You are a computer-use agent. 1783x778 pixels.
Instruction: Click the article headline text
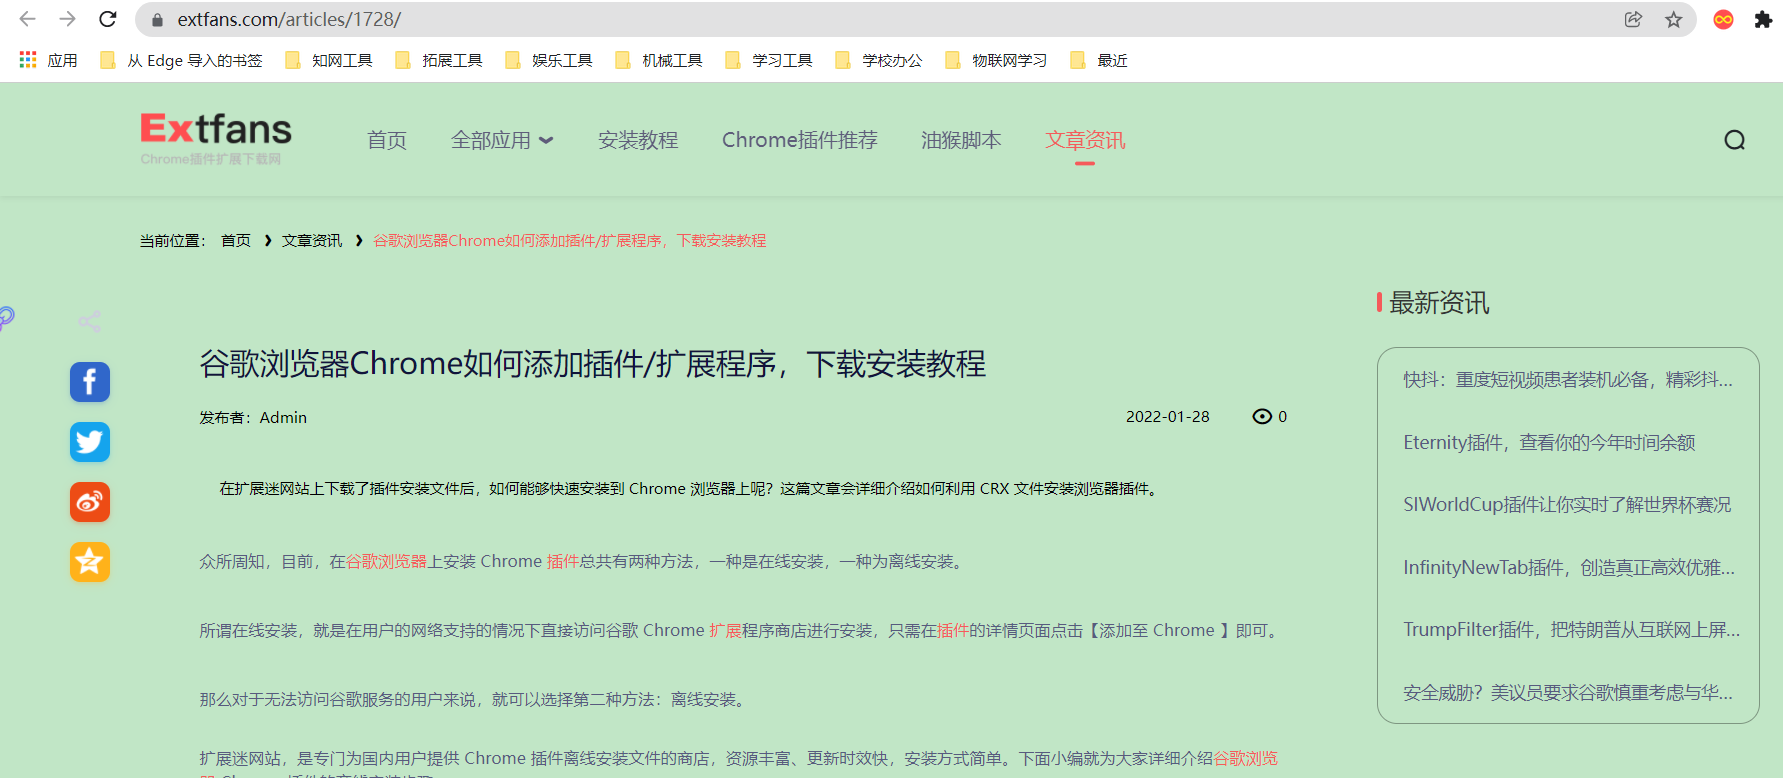pos(593,363)
